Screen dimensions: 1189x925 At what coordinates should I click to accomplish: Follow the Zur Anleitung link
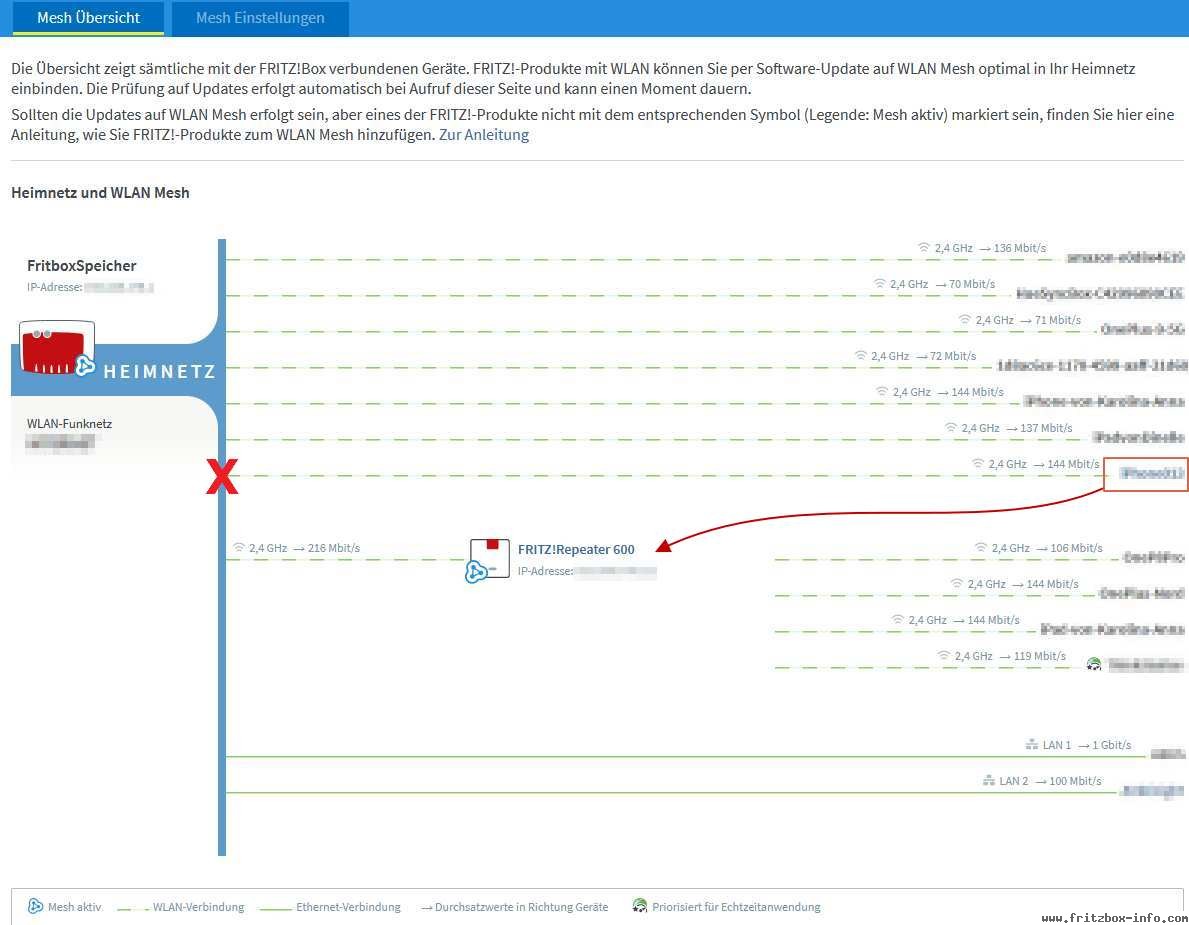point(484,135)
